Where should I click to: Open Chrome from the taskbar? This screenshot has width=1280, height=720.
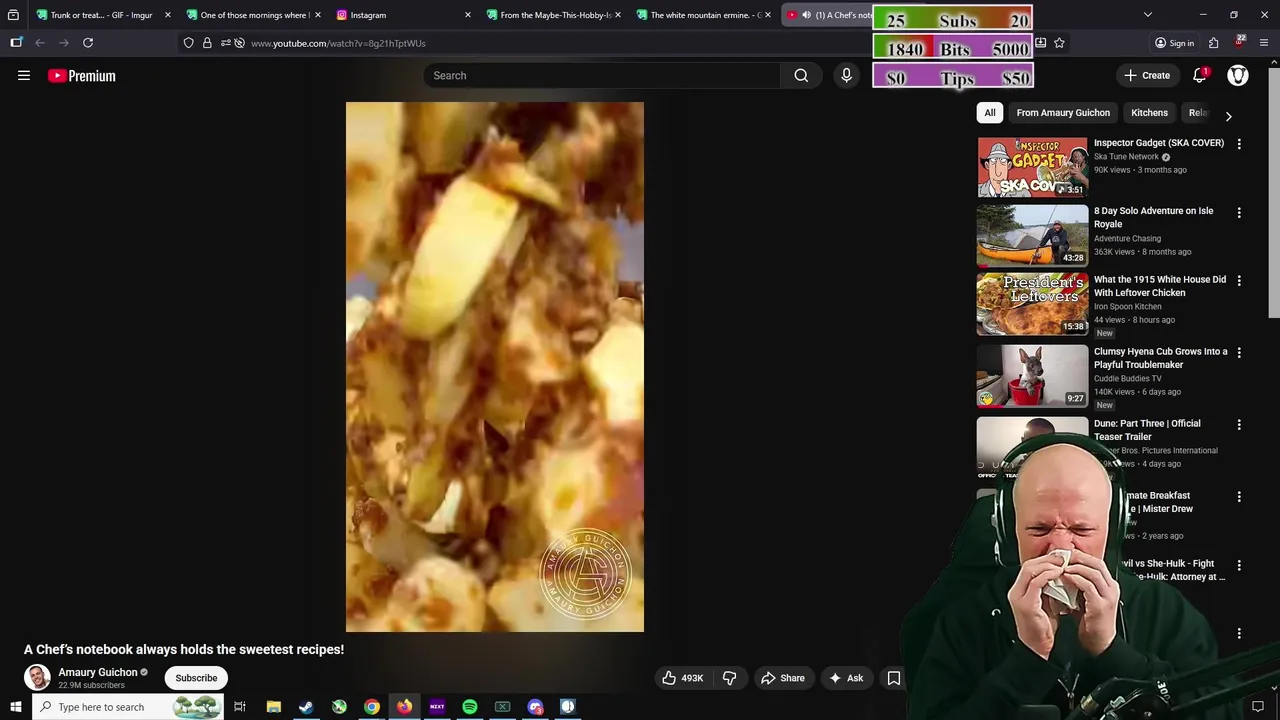371,707
